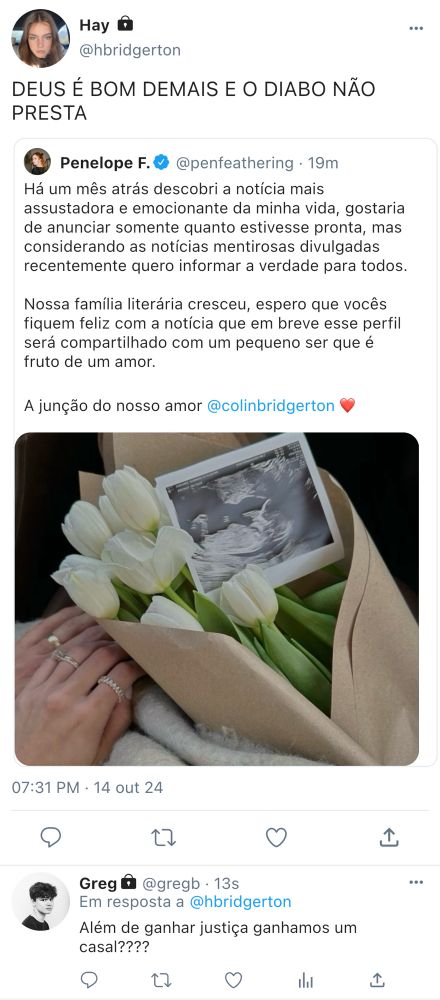The image size is (440, 1000).
Task: Open Greg's profile avatar
Action: tap(40, 902)
